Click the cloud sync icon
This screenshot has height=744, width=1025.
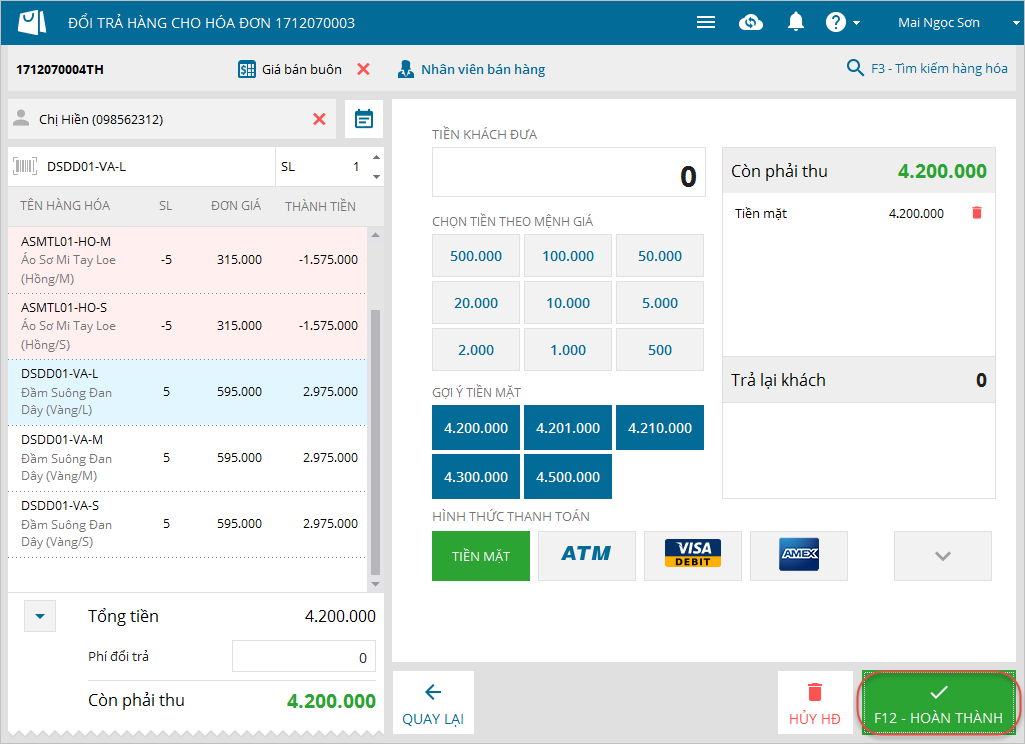coord(750,23)
